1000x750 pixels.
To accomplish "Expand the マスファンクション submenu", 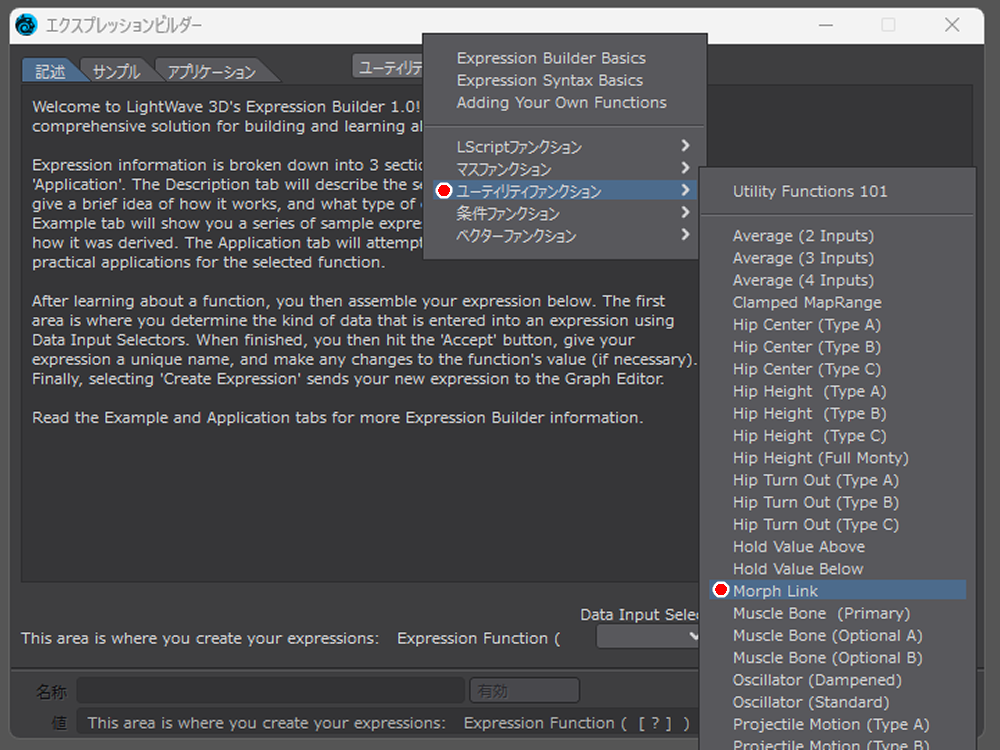I will pos(565,169).
